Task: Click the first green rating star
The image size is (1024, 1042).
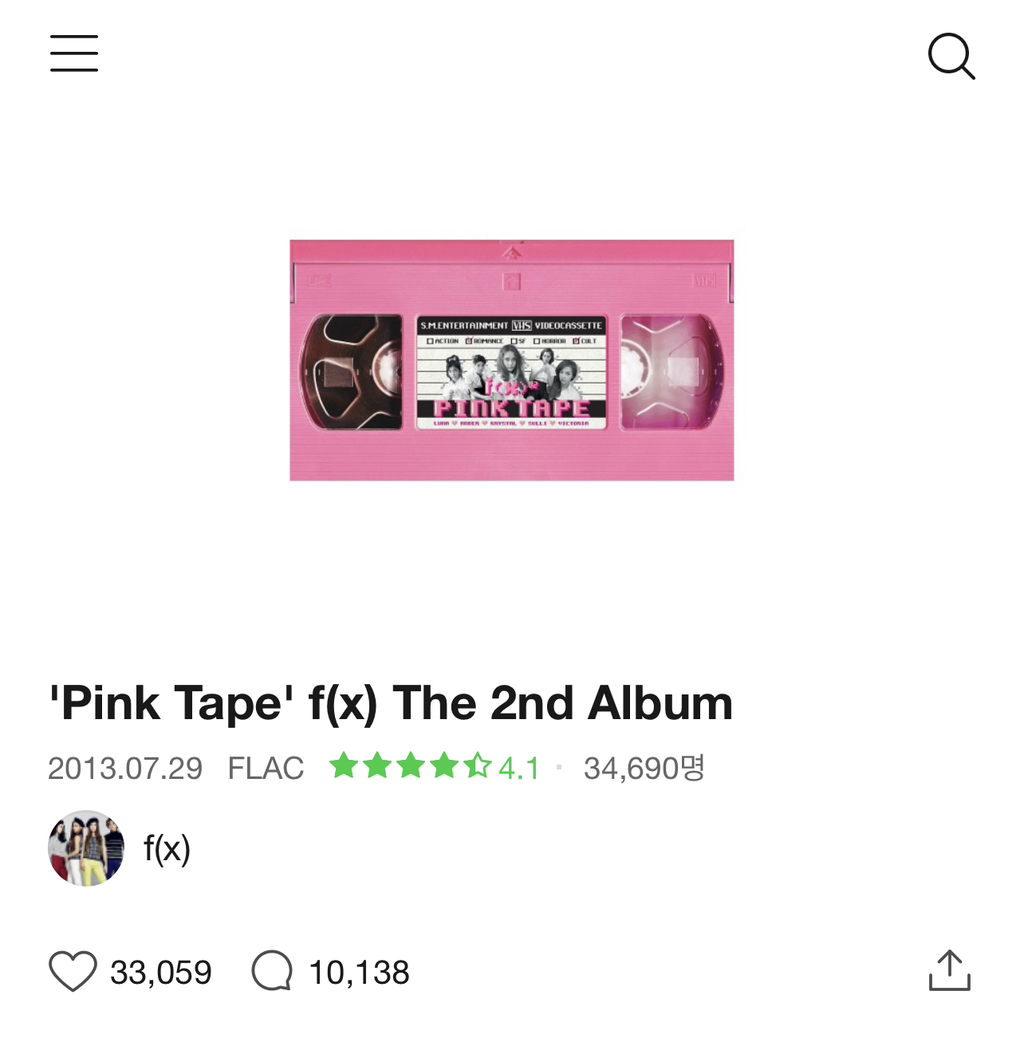Action: click(x=343, y=767)
